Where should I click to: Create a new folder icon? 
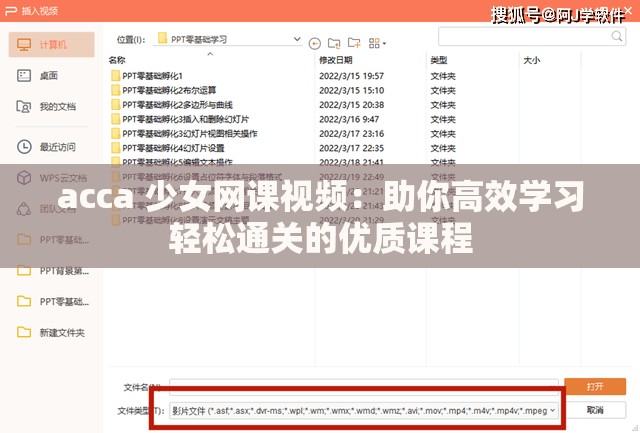354,42
